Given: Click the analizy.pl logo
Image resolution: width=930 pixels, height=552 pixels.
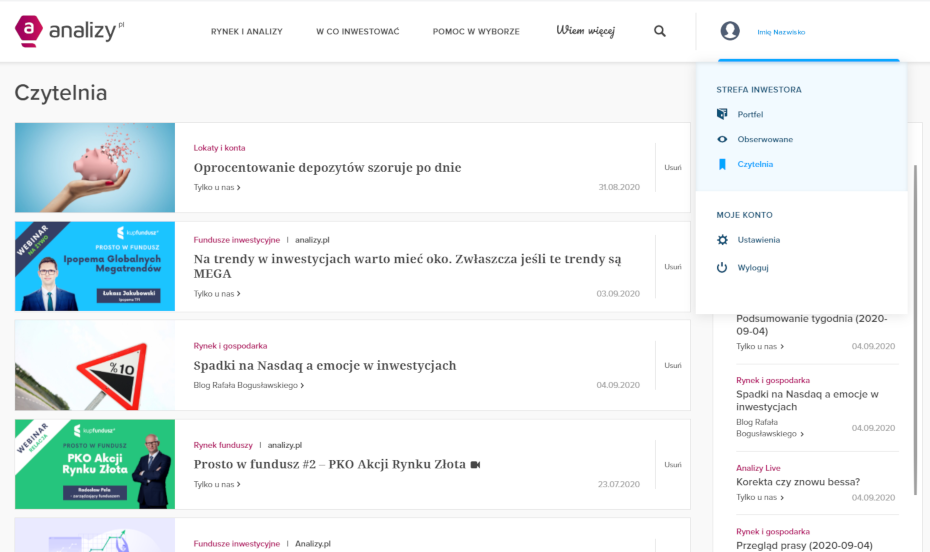Looking at the screenshot, I should point(70,31).
